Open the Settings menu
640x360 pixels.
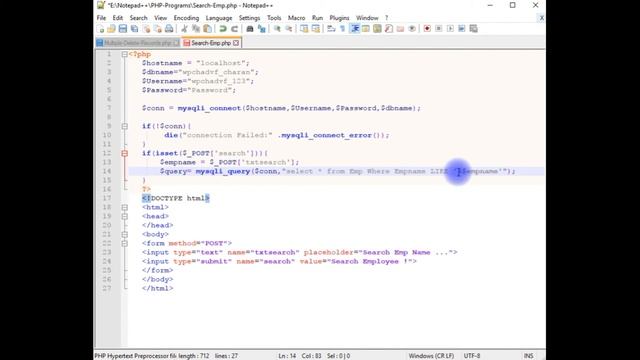[249, 18]
